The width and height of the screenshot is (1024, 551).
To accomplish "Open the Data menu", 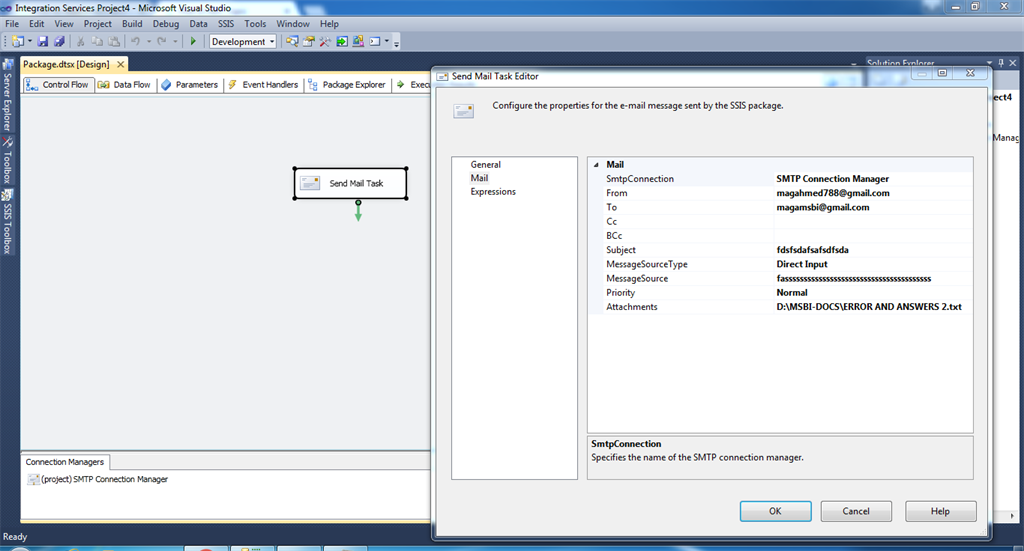I will [x=199, y=24].
